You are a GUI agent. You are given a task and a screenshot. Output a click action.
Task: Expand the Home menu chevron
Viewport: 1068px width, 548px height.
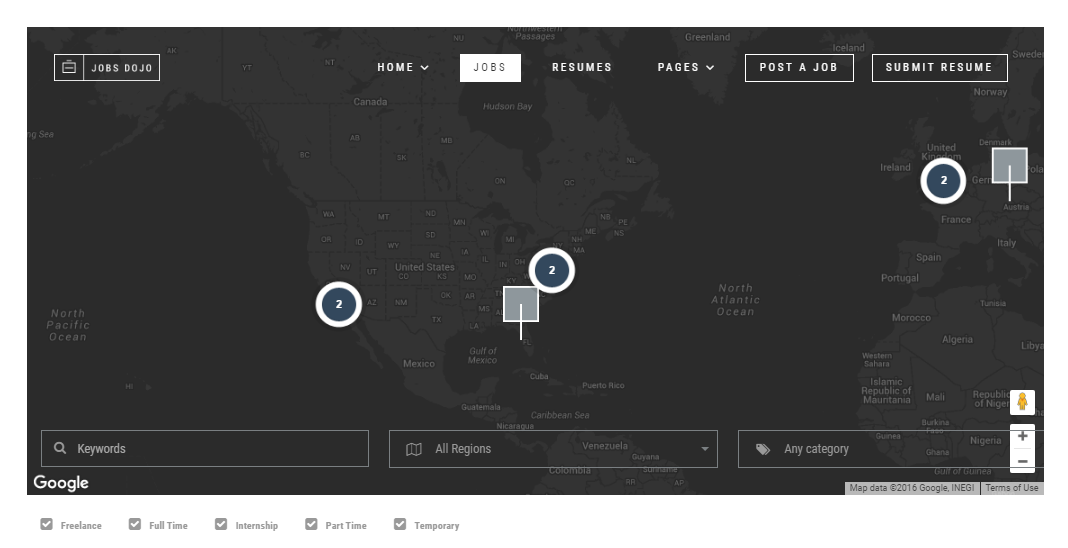coord(425,68)
